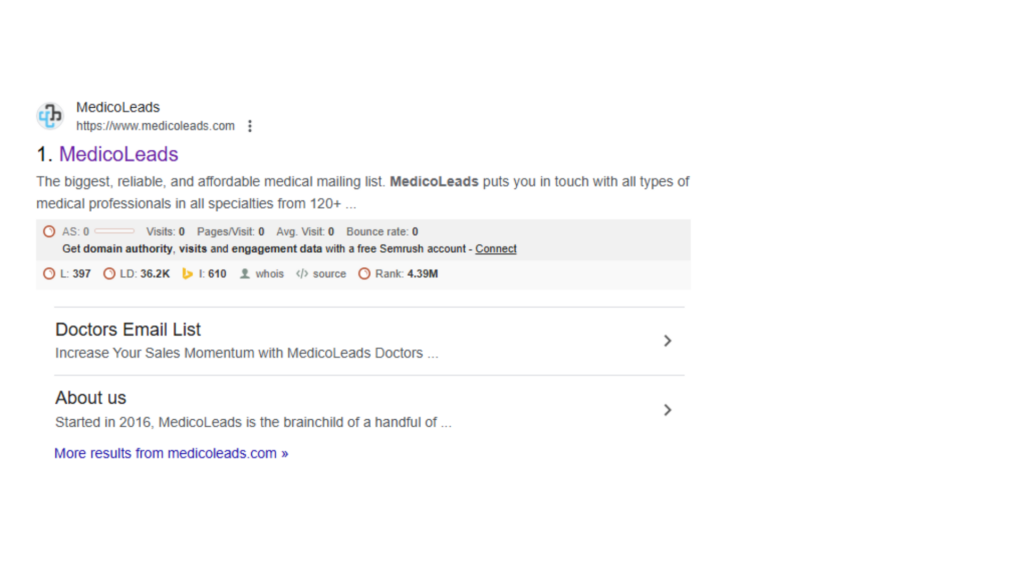Click the circle icon before Rank
The height and width of the screenshot is (576, 1024).
tap(364, 274)
